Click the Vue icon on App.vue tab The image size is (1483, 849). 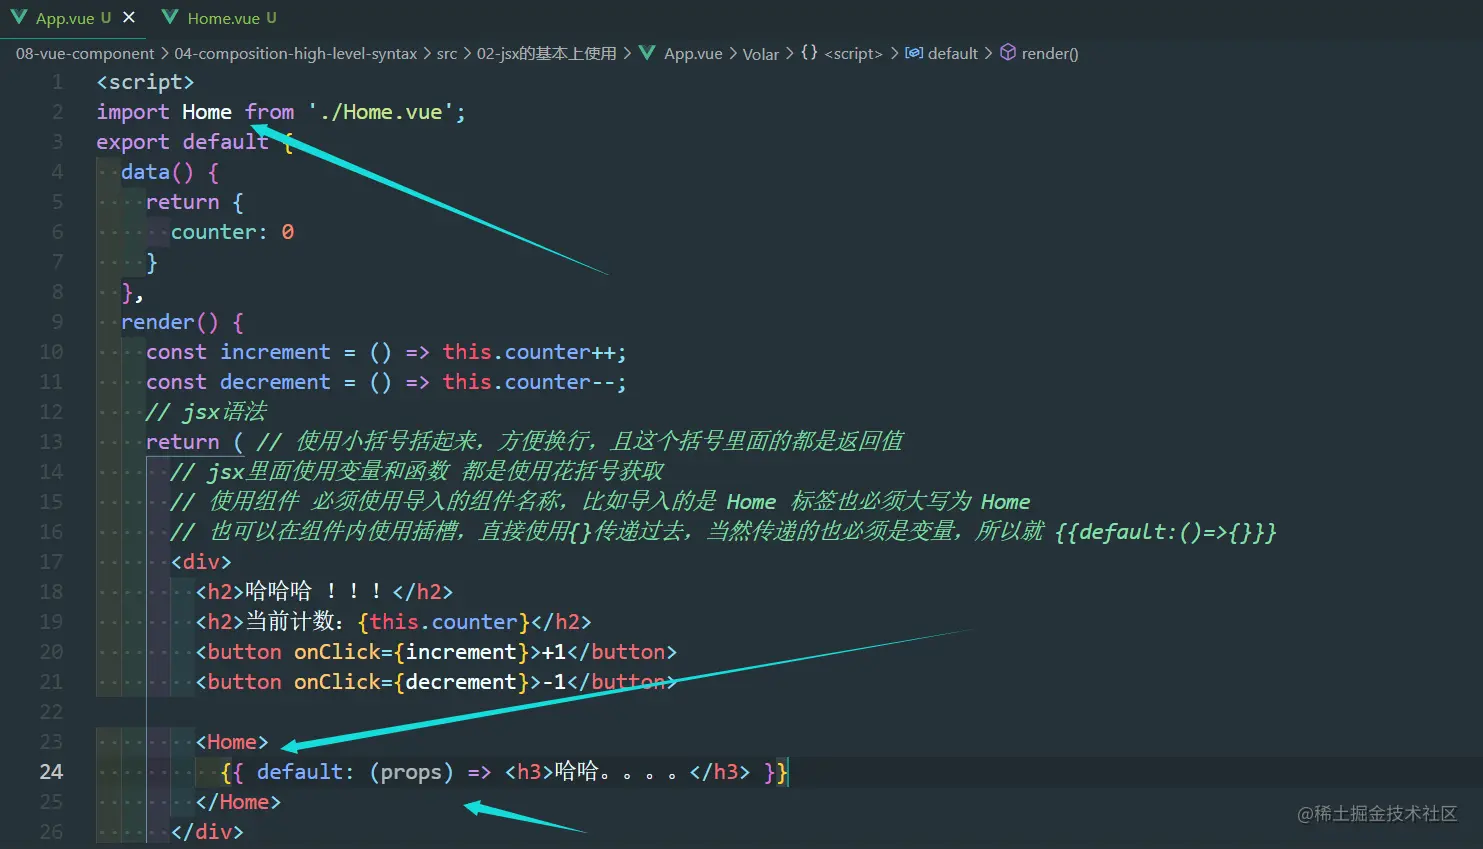pyautogui.click(x=19, y=17)
